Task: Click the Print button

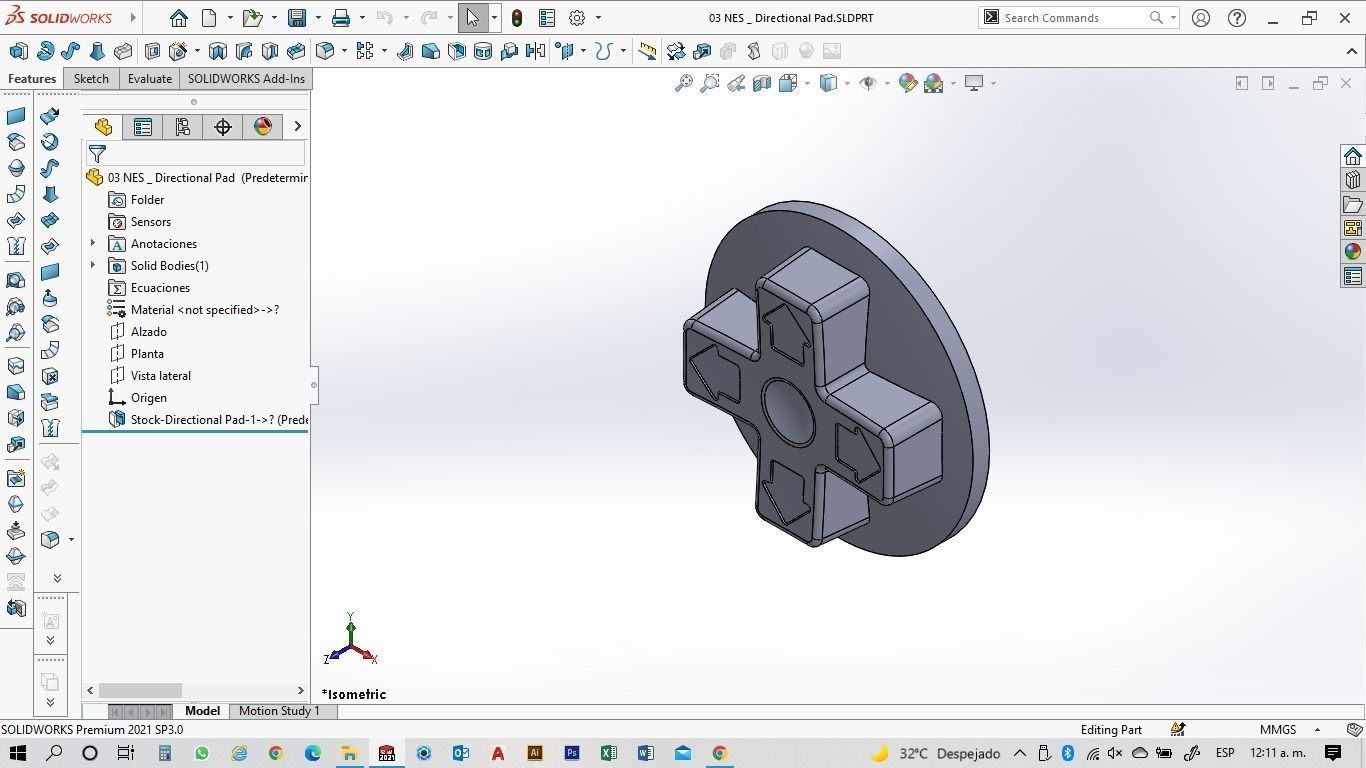Action: (341, 18)
